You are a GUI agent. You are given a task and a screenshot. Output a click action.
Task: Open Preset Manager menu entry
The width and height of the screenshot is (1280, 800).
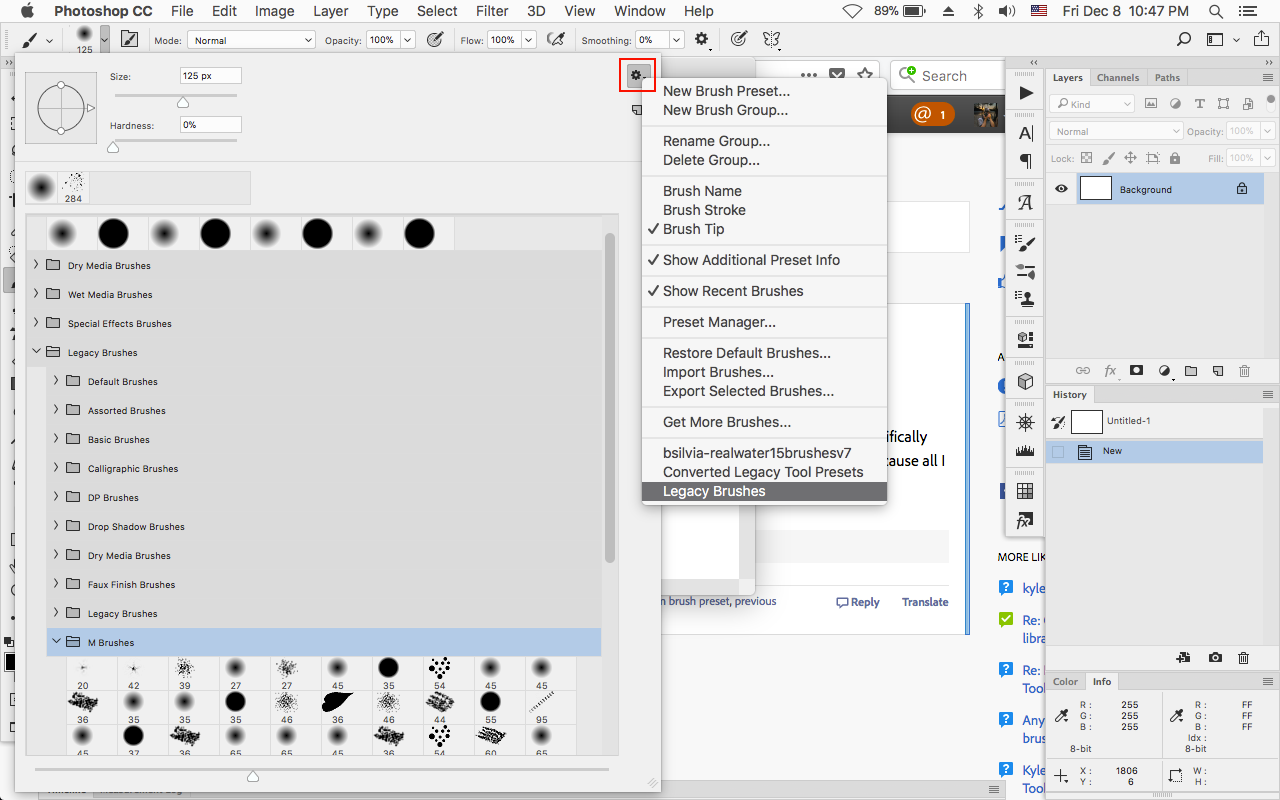(x=719, y=322)
